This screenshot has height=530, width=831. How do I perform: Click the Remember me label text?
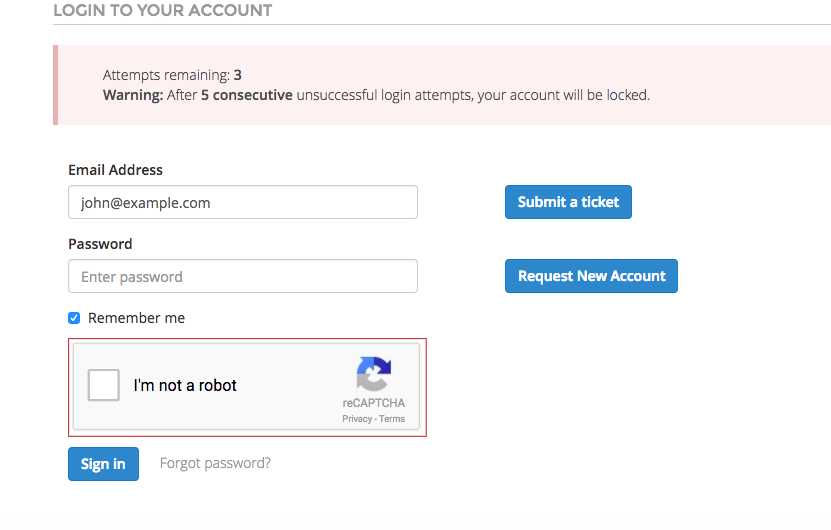(x=136, y=318)
